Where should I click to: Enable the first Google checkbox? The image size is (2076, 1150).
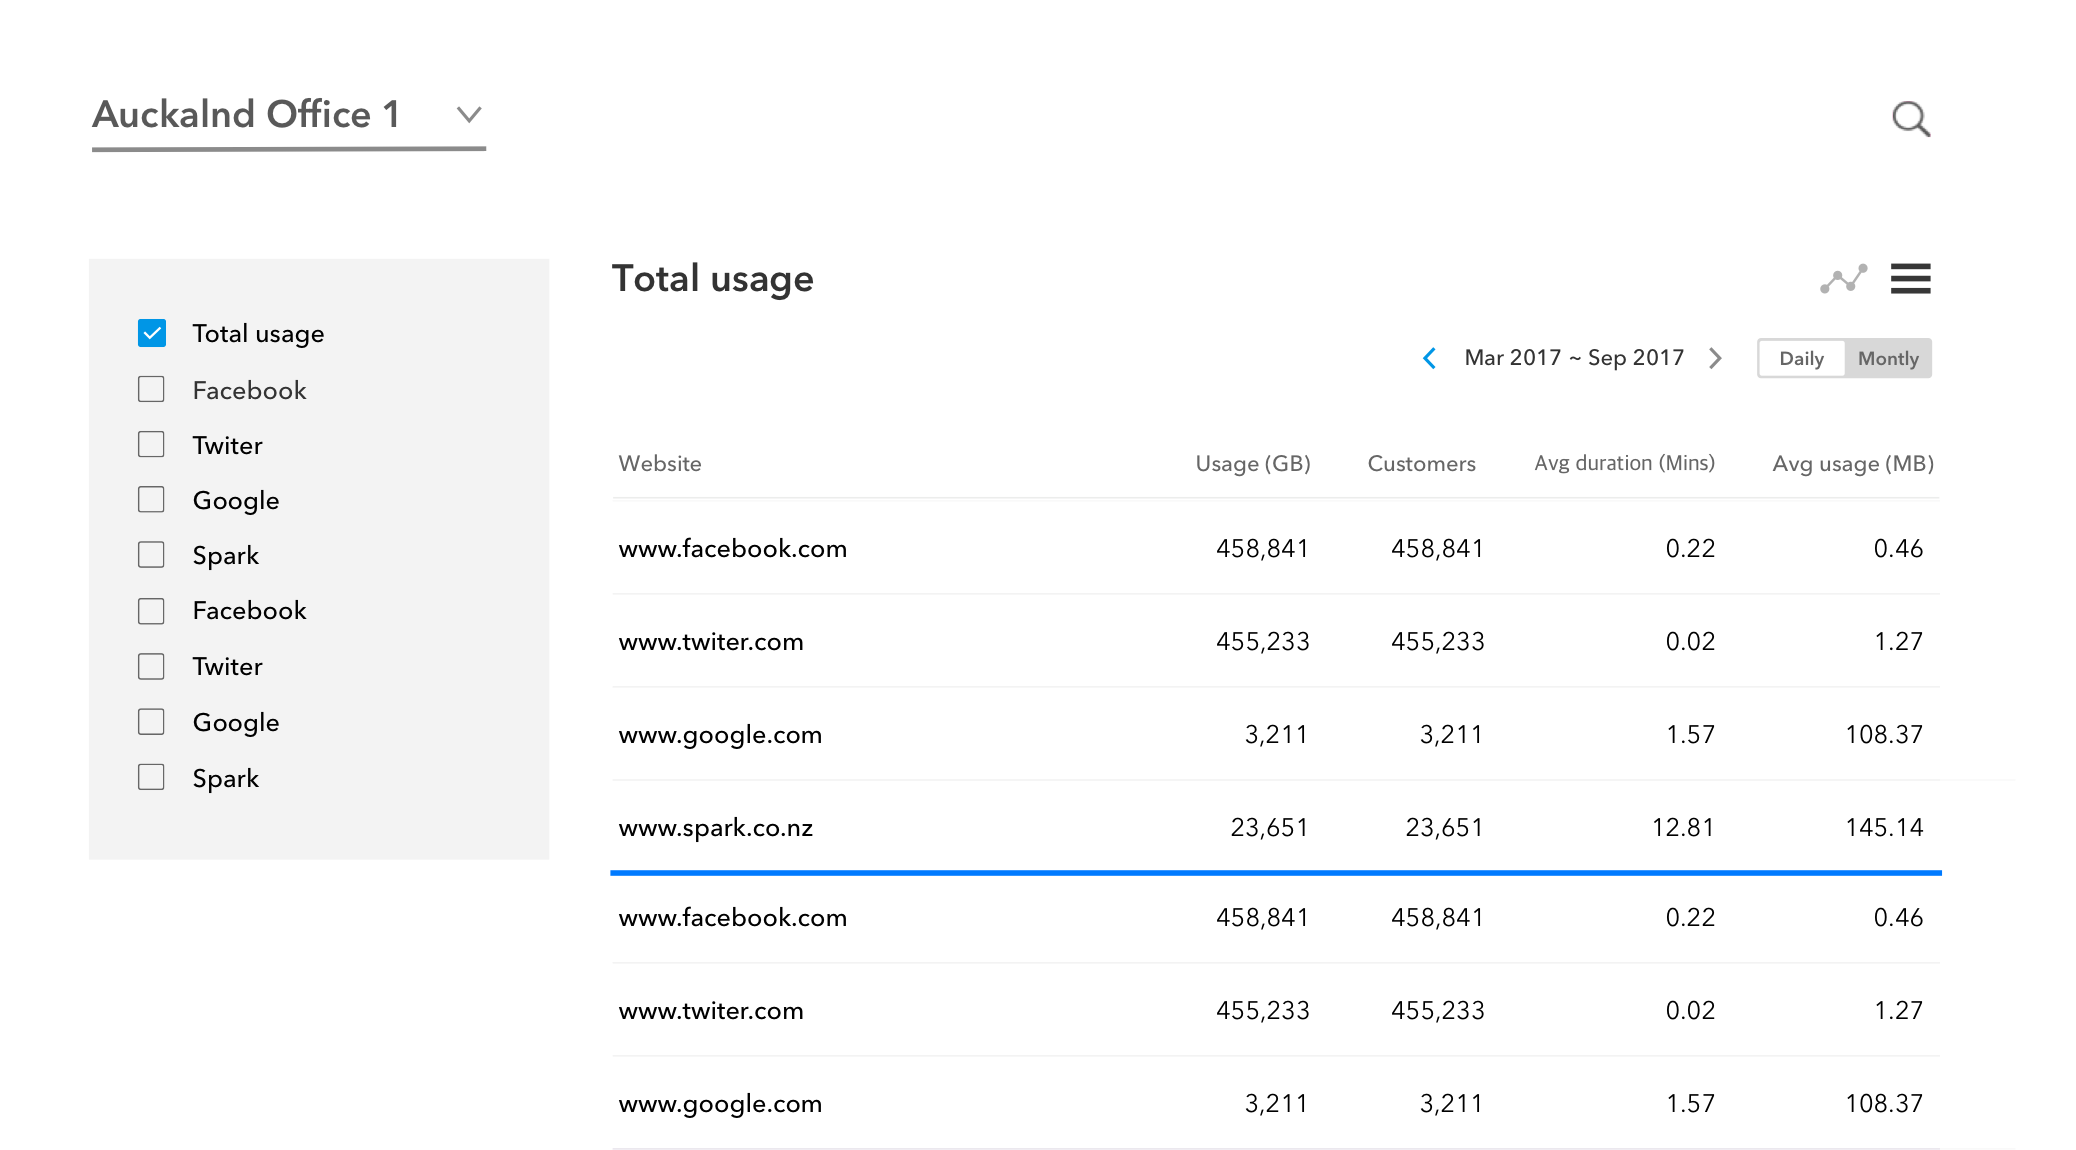152,499
